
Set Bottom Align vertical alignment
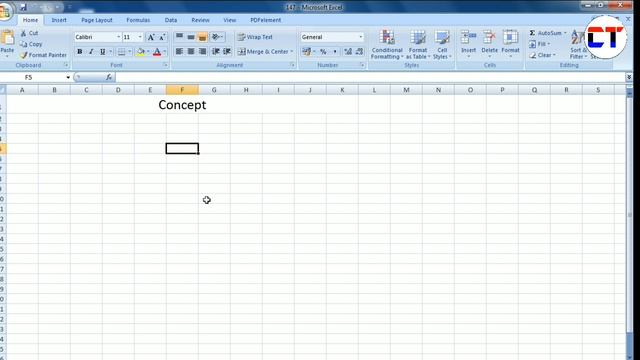[x=202, y=37]
